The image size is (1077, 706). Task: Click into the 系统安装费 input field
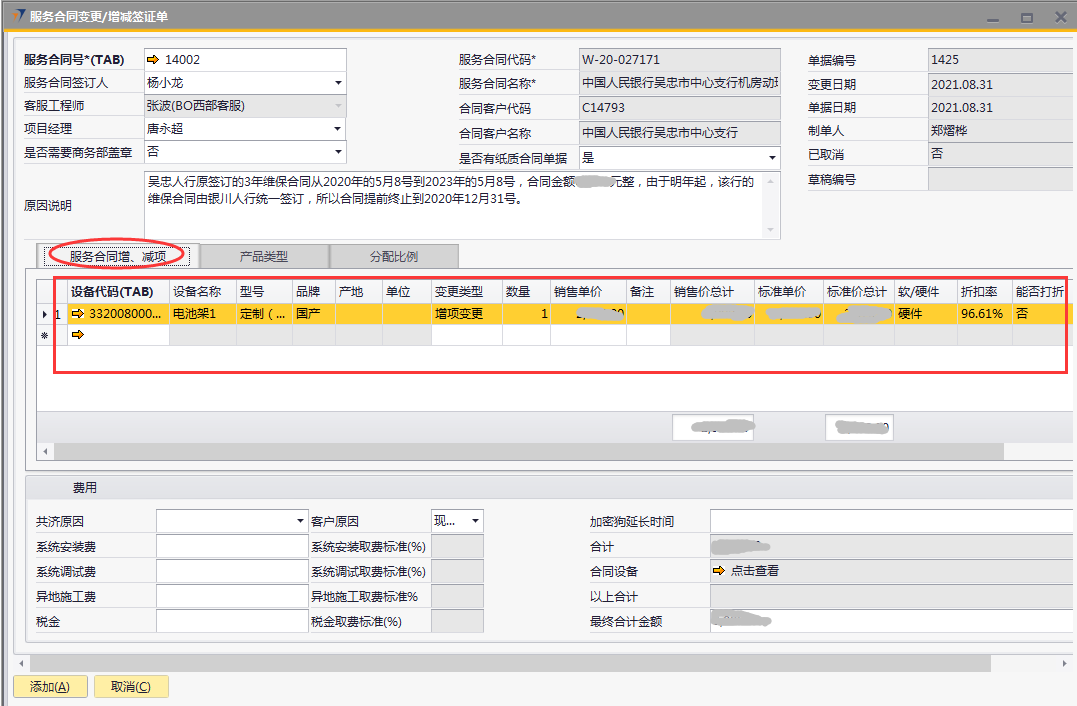(231, 546)
